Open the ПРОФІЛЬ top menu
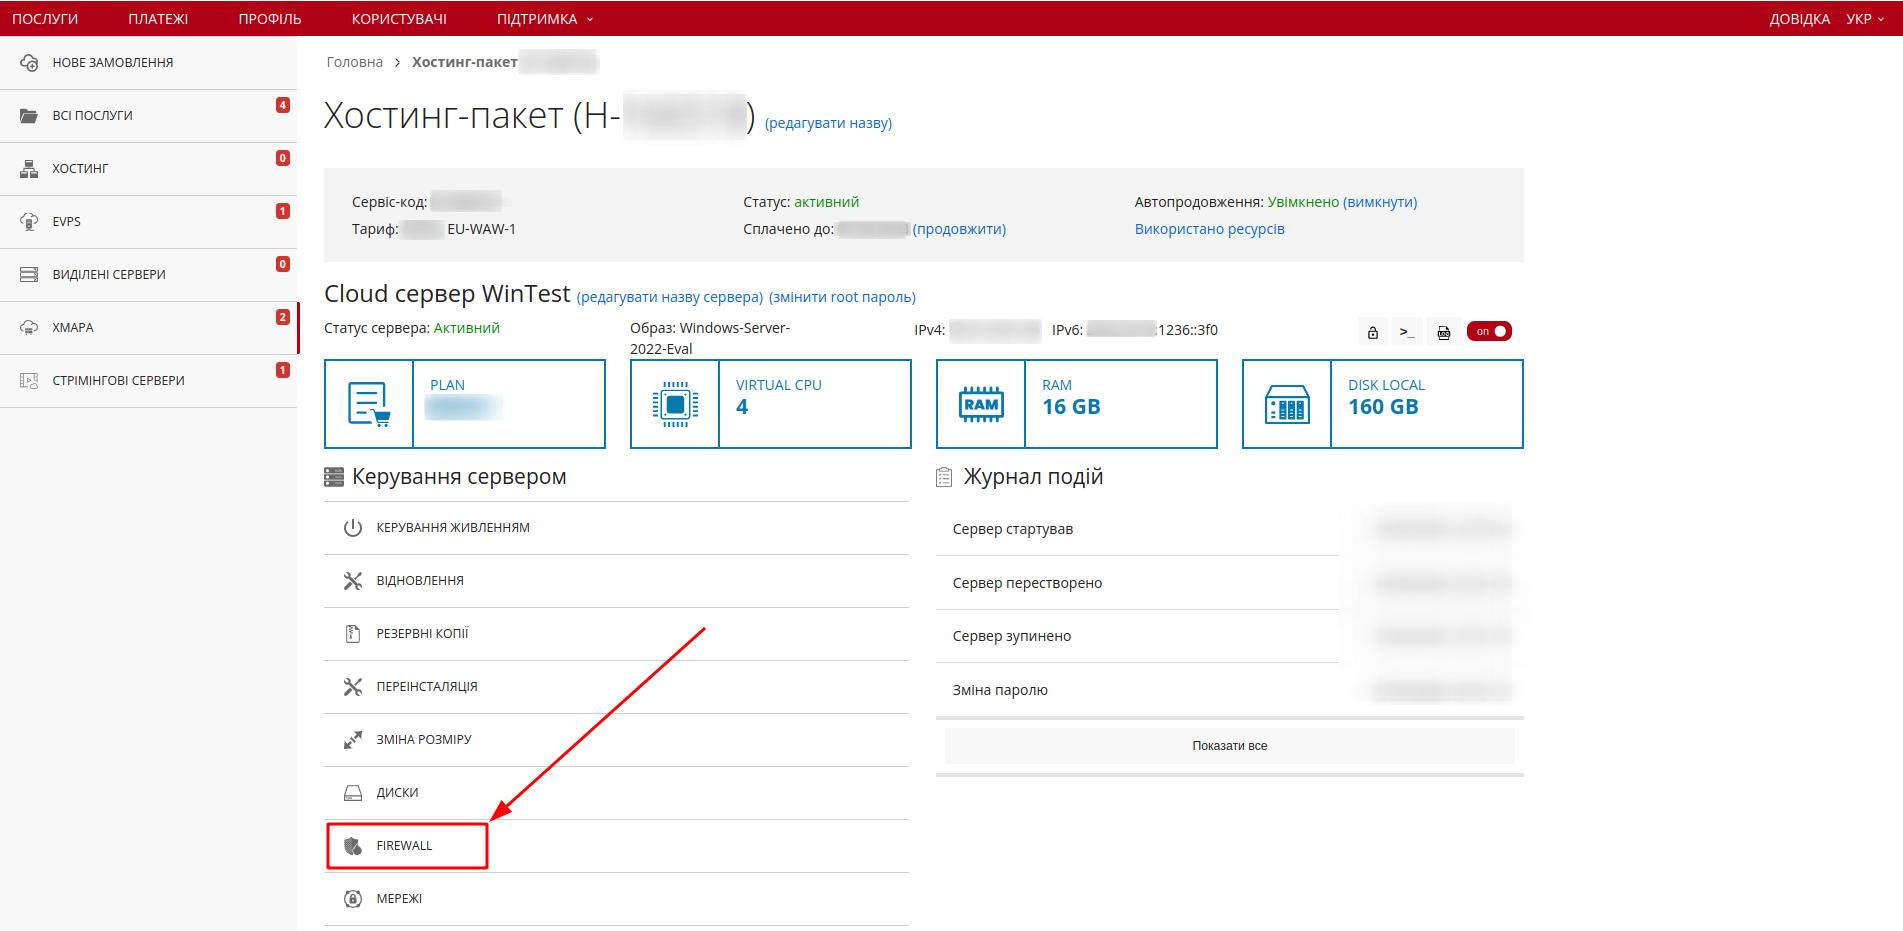 click(270, 19)
